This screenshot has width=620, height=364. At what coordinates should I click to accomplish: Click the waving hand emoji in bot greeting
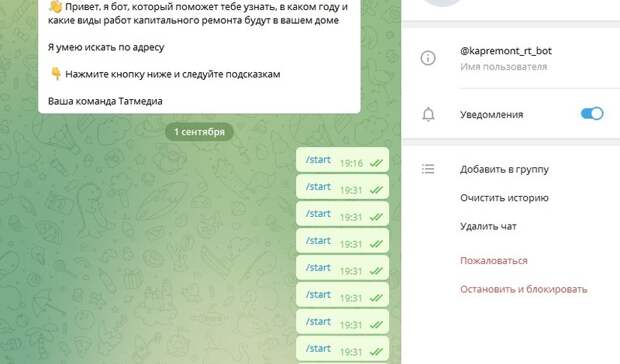coord(56,6)
